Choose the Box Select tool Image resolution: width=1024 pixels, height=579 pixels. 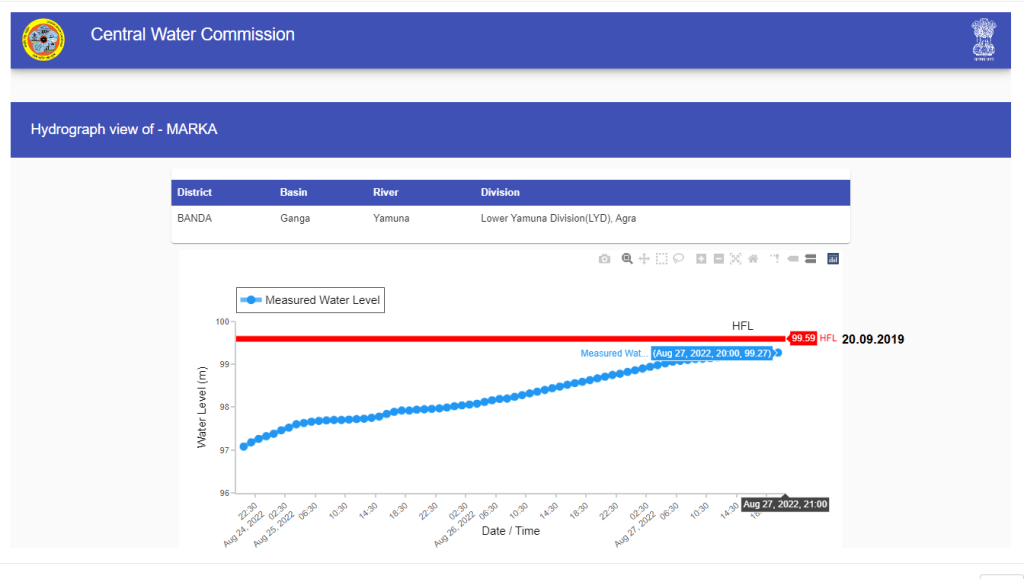coord(661,259)
